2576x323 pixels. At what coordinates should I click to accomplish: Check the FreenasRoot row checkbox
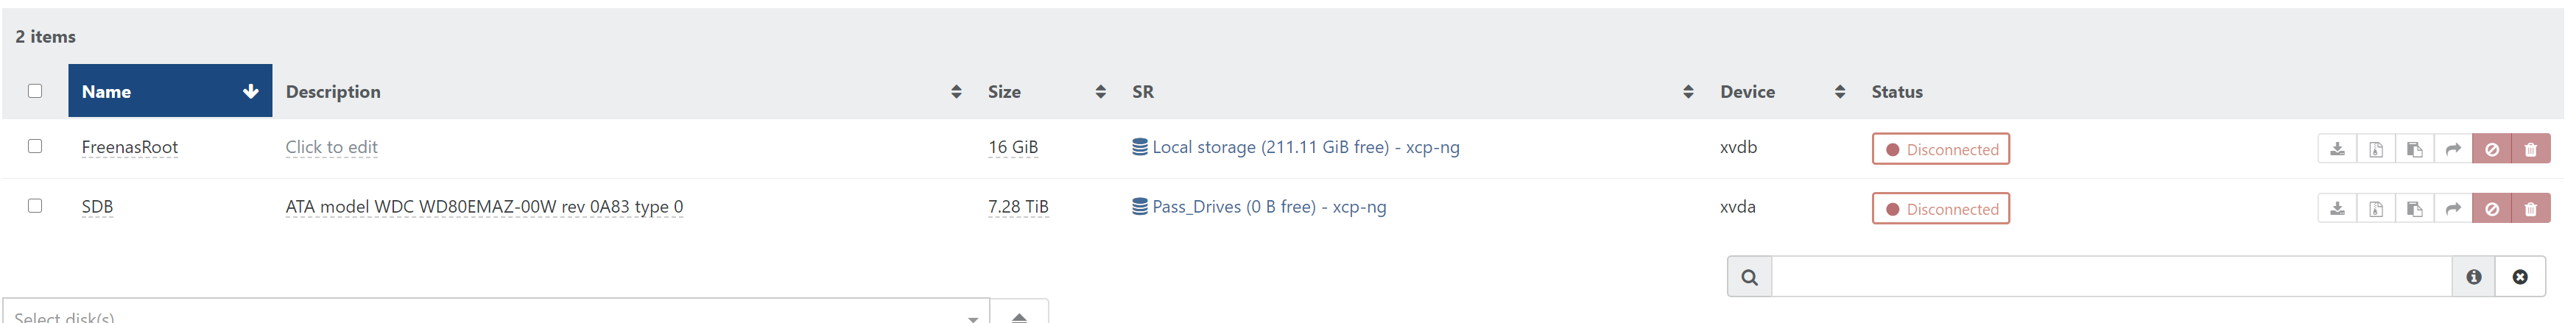tap(35, 146)
